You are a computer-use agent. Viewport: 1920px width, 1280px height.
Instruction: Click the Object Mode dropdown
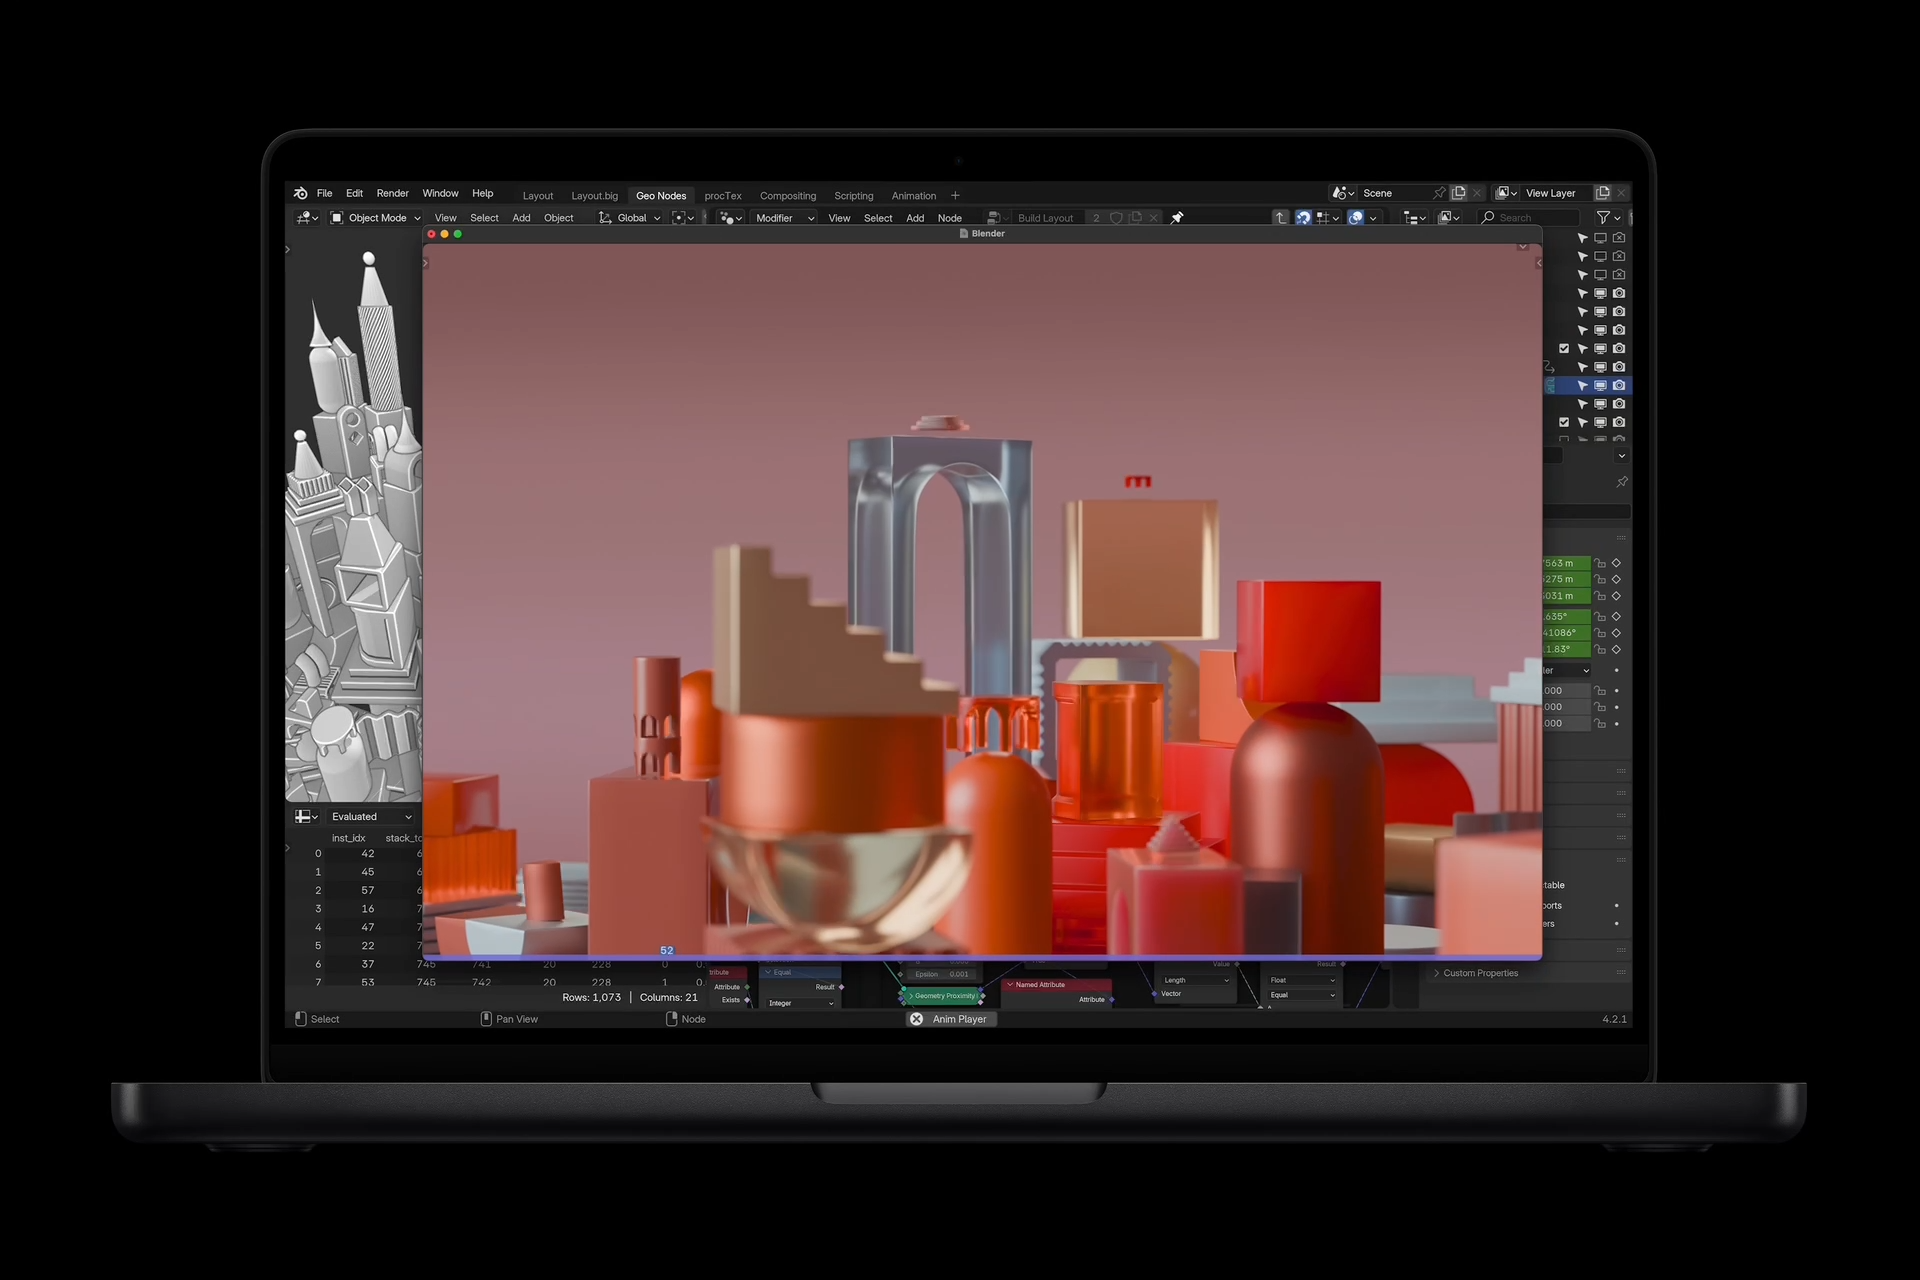coord(376,216)
